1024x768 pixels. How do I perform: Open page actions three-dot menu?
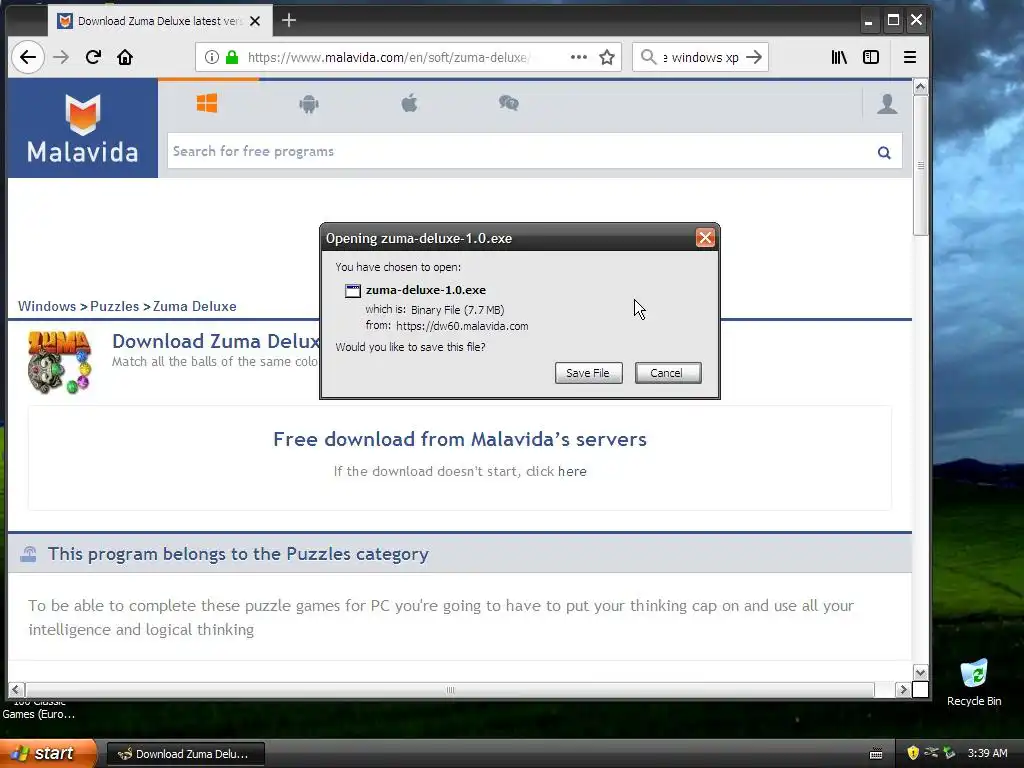click(x=579, y=57)
